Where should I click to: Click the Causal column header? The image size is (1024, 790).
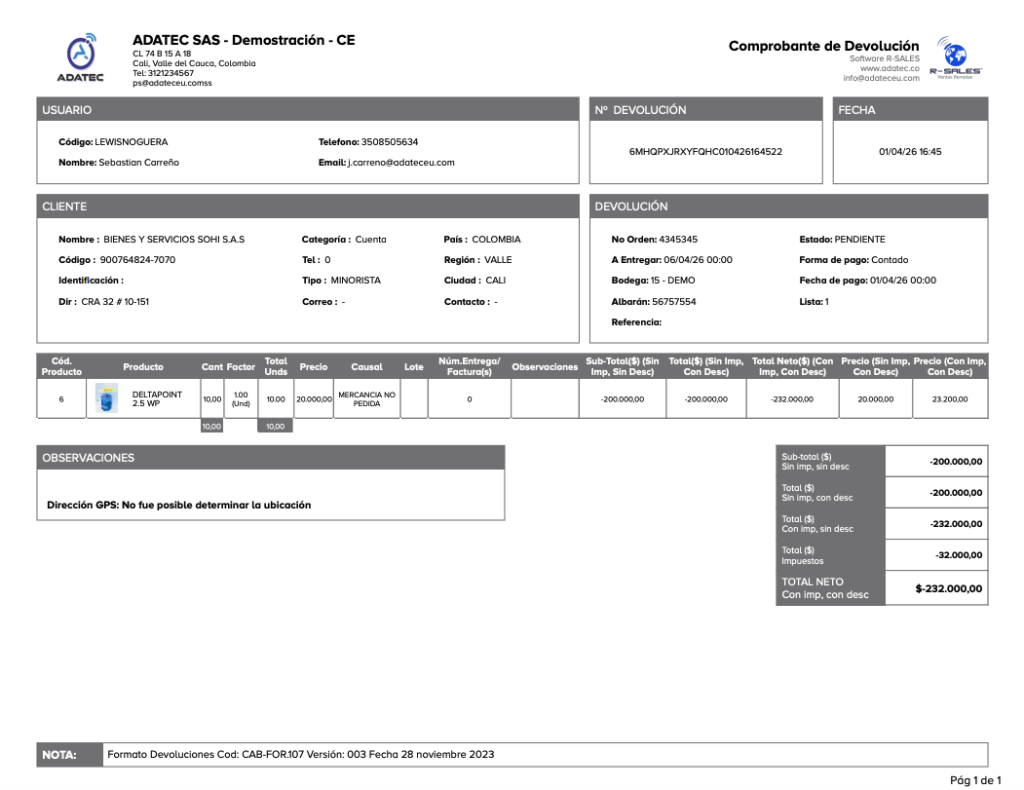(x=366, y=366)
